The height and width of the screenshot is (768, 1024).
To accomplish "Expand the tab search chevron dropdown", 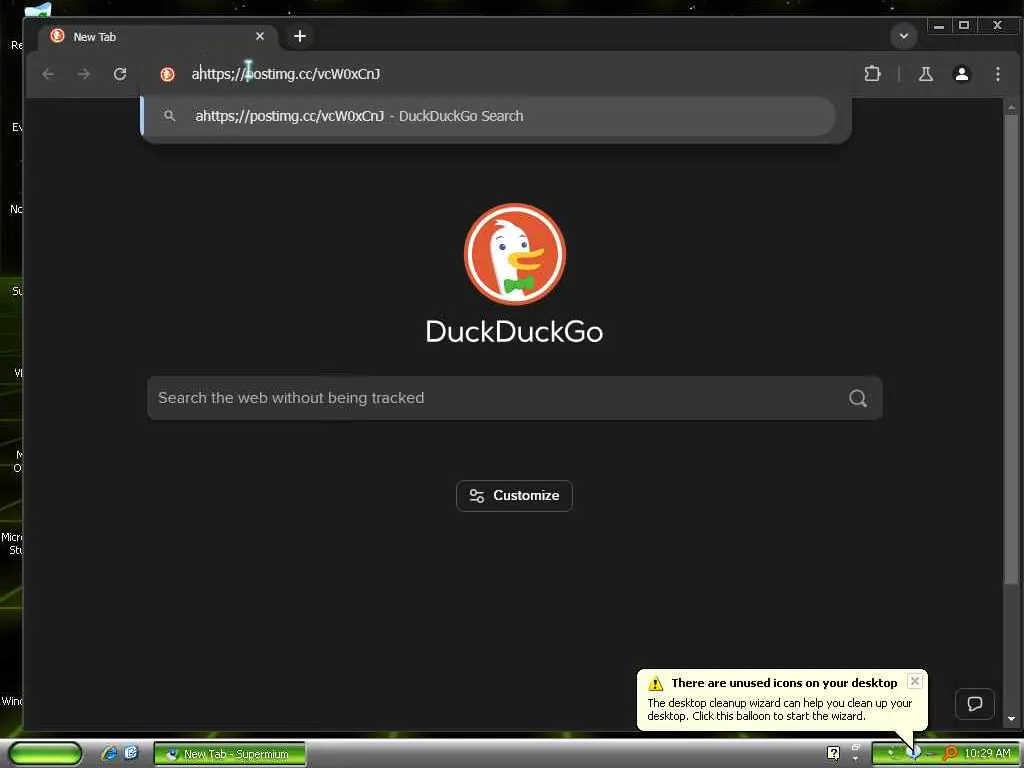I will pyautogui.click(x=904, y=36).
